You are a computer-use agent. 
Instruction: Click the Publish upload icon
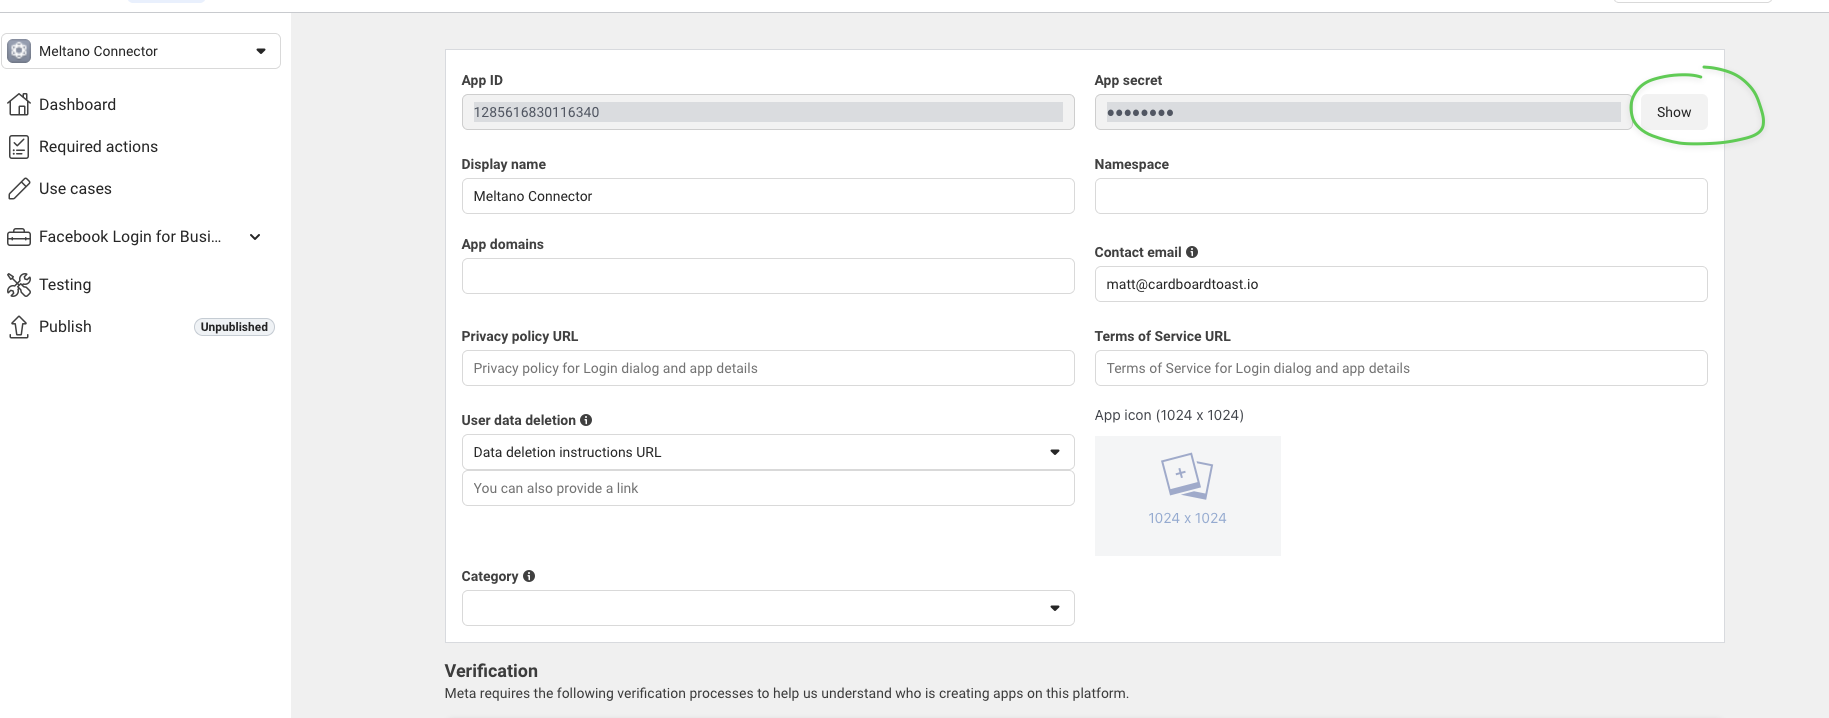(19, 327)
